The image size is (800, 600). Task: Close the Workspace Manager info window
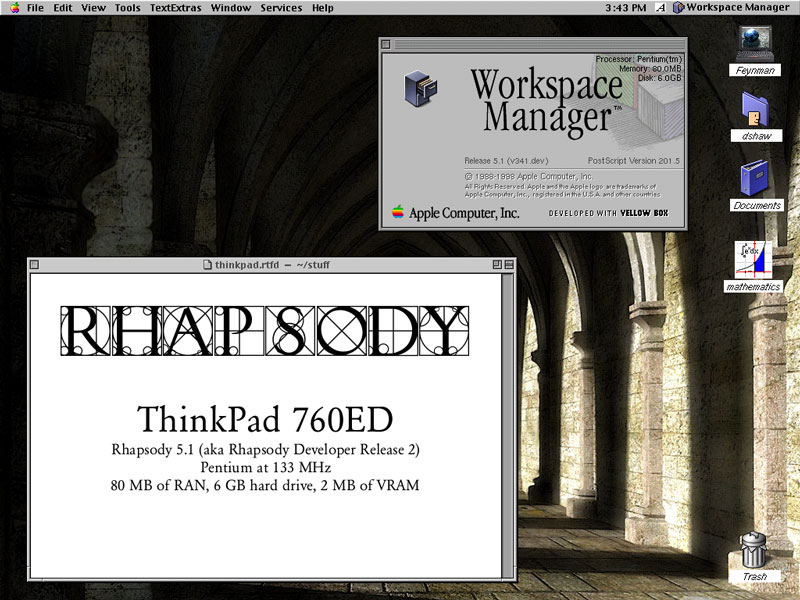pyautogui.click(x=386, y=44)
